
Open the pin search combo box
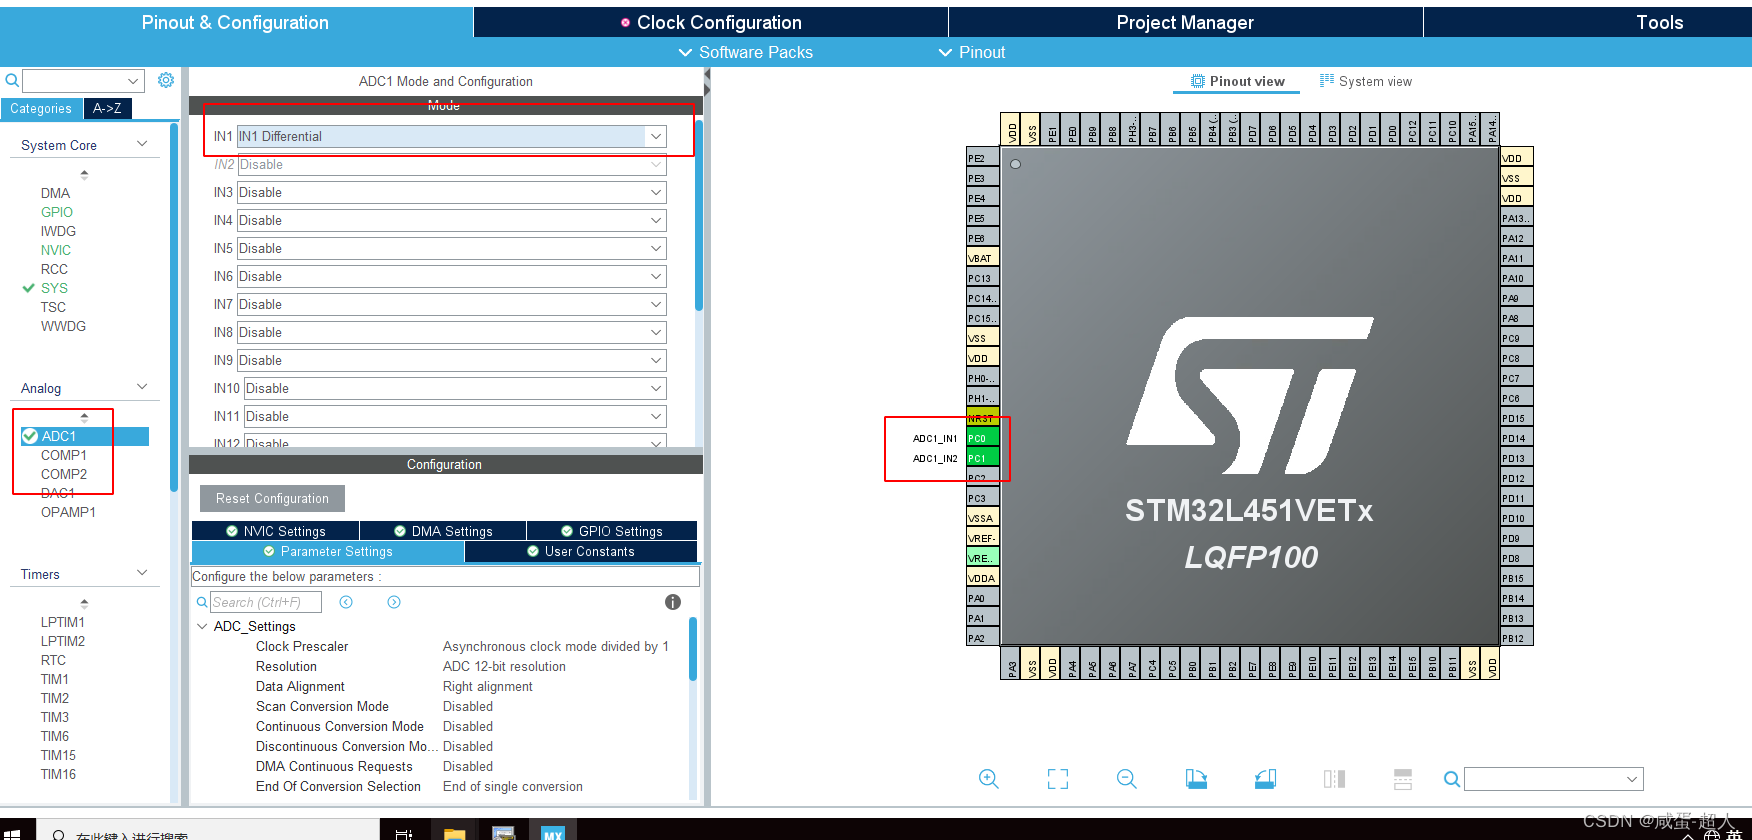tap(1553, 779)
